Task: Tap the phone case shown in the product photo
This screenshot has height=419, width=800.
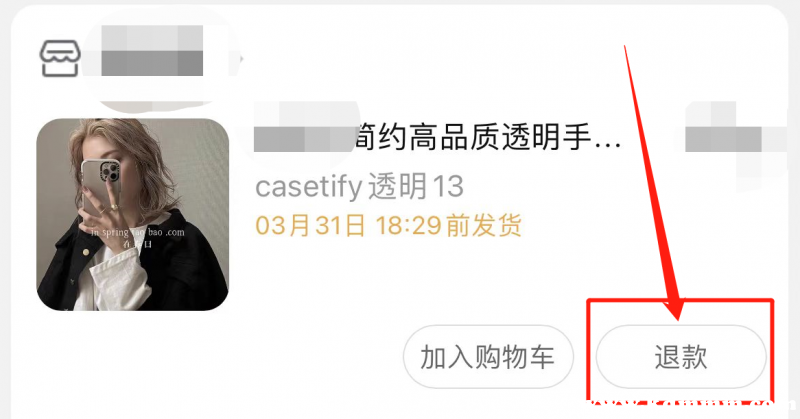Action: coord(101,186)
